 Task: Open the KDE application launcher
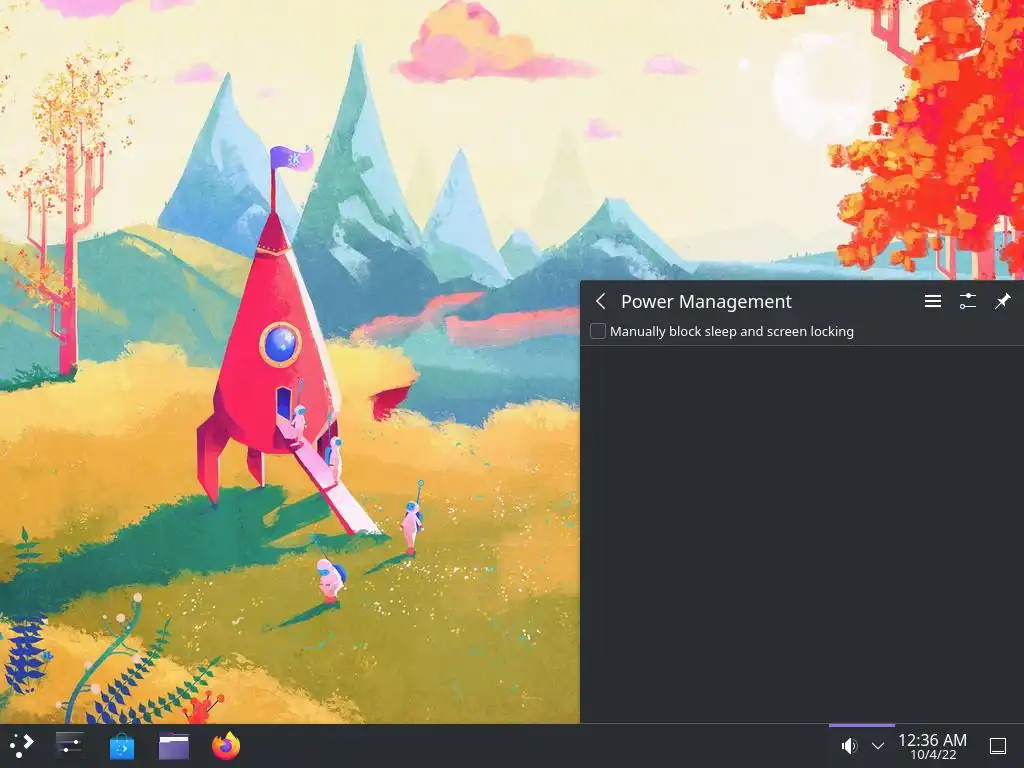point(22,745)
